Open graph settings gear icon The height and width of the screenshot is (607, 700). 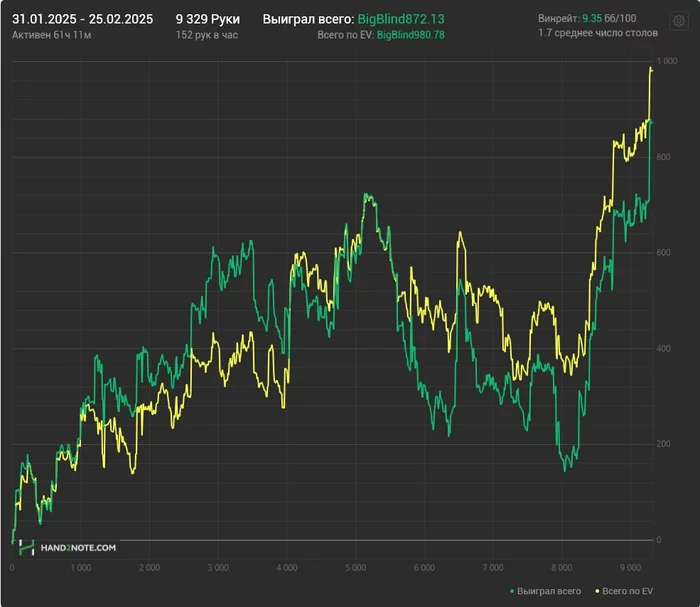[680, 19]
